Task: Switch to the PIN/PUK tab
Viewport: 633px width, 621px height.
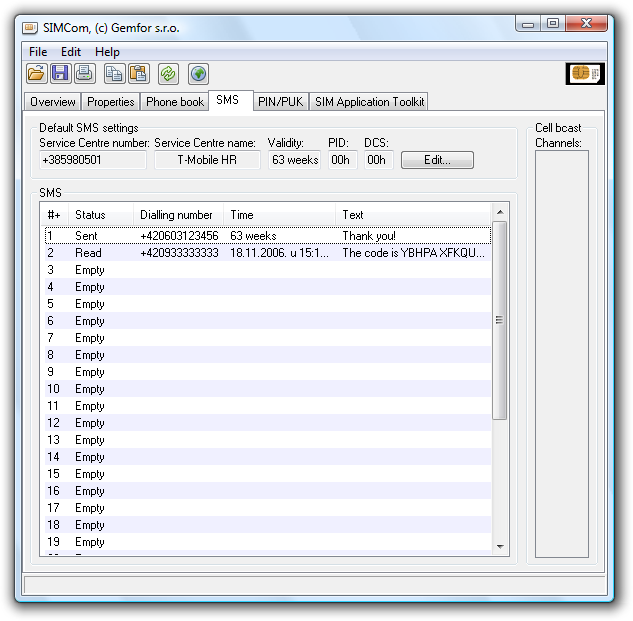Action: coord(280,102)
